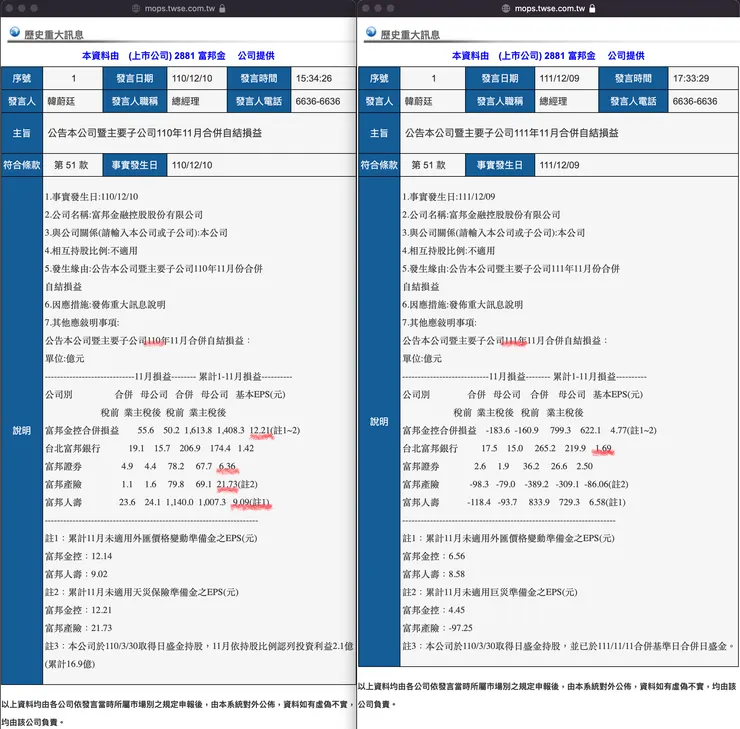Click the blue globe icon beside 歷史重大訊息 in the right window
The height and width of the screenshot is (729, 740).
[x=371, y=32]
